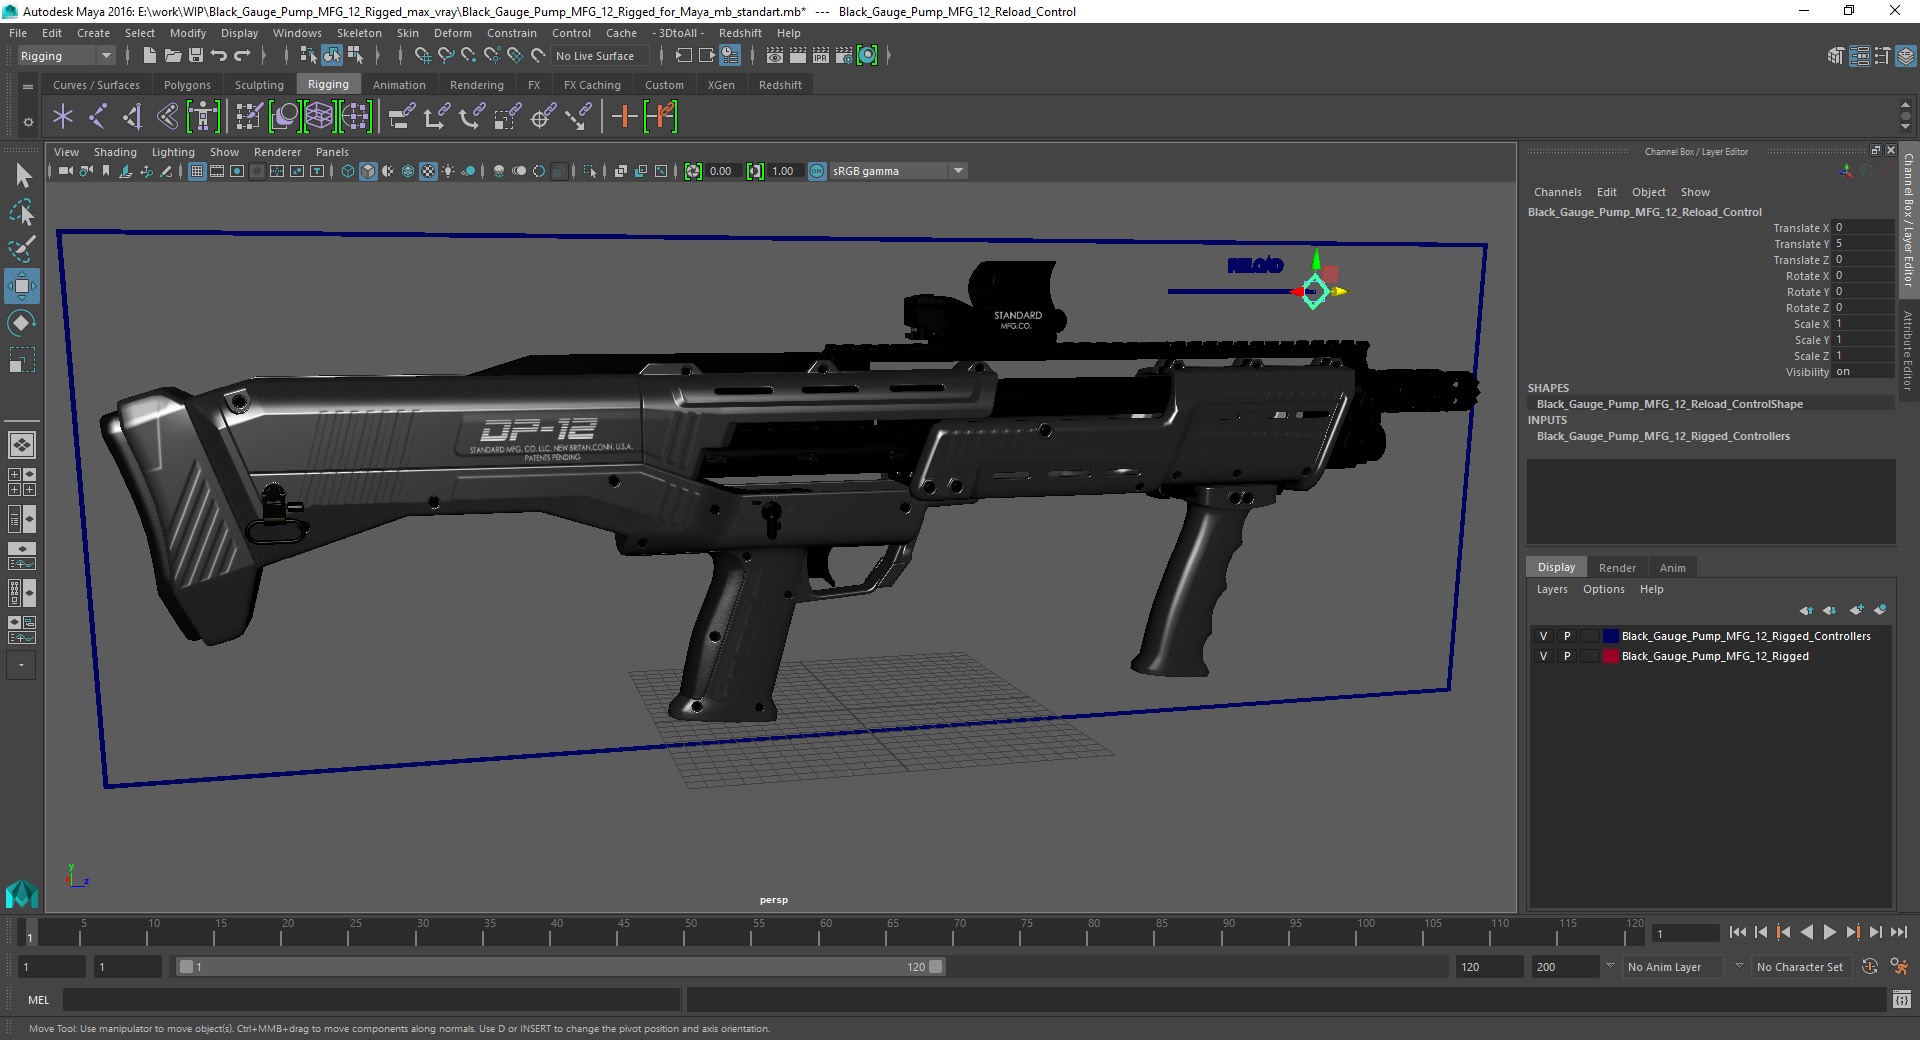This screenshot has height=1040, width=1920.
Task: Toggle wireframe shading in viewport
Action: pyautogui.click(x=348, y=171)
